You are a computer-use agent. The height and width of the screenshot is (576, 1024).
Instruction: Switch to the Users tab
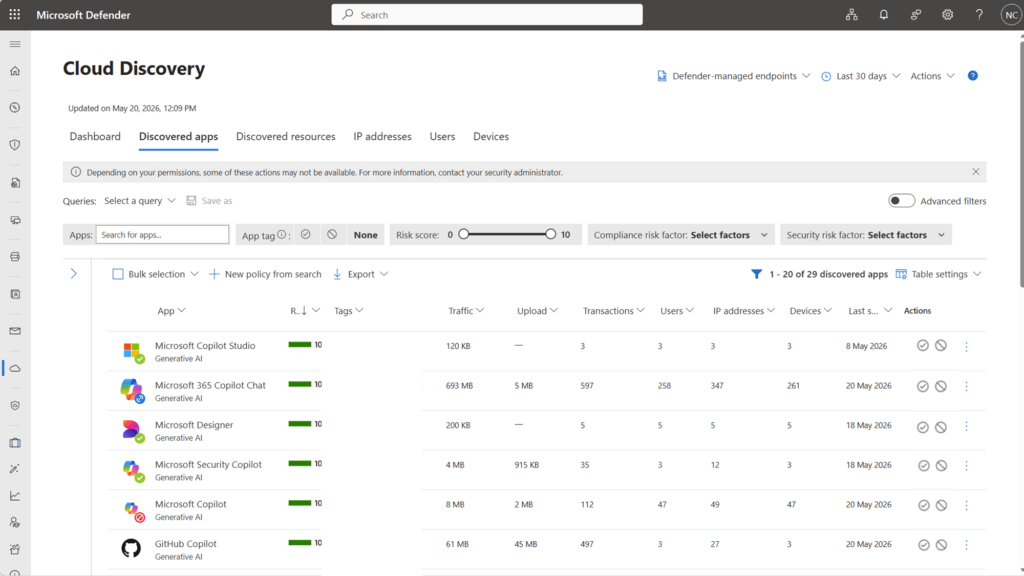tap(442, 136)
